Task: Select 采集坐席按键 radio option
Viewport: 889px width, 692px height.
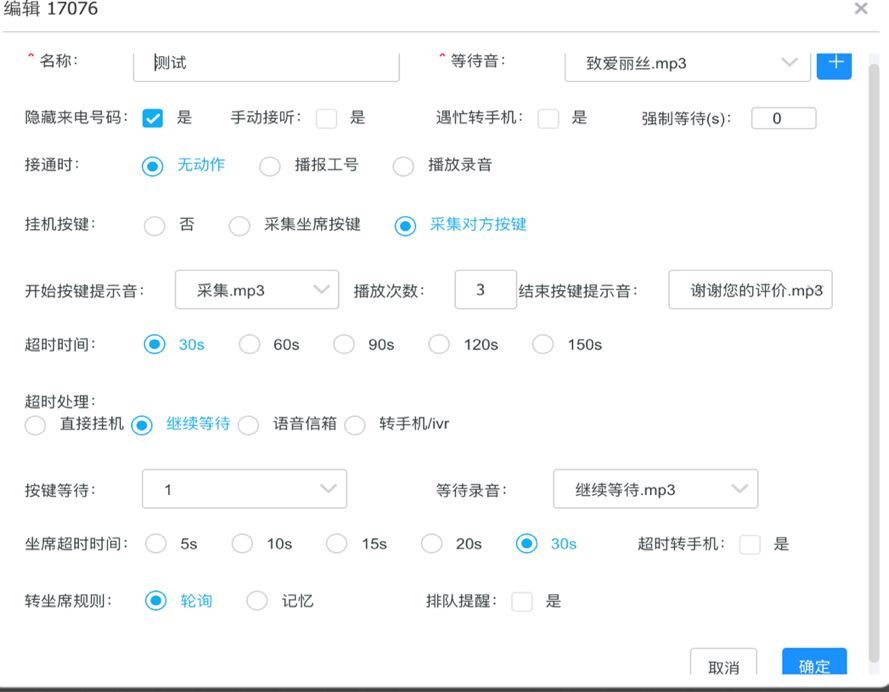Action: (x=240, y=226)
